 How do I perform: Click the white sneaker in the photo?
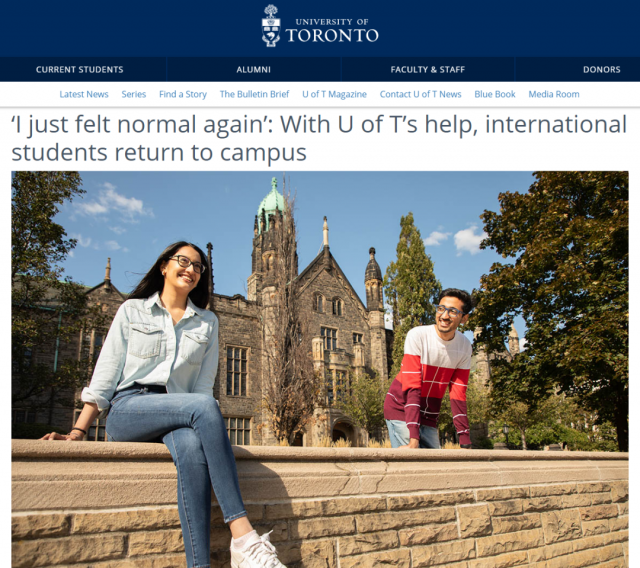pyautogui.click(x=255, y=550)
